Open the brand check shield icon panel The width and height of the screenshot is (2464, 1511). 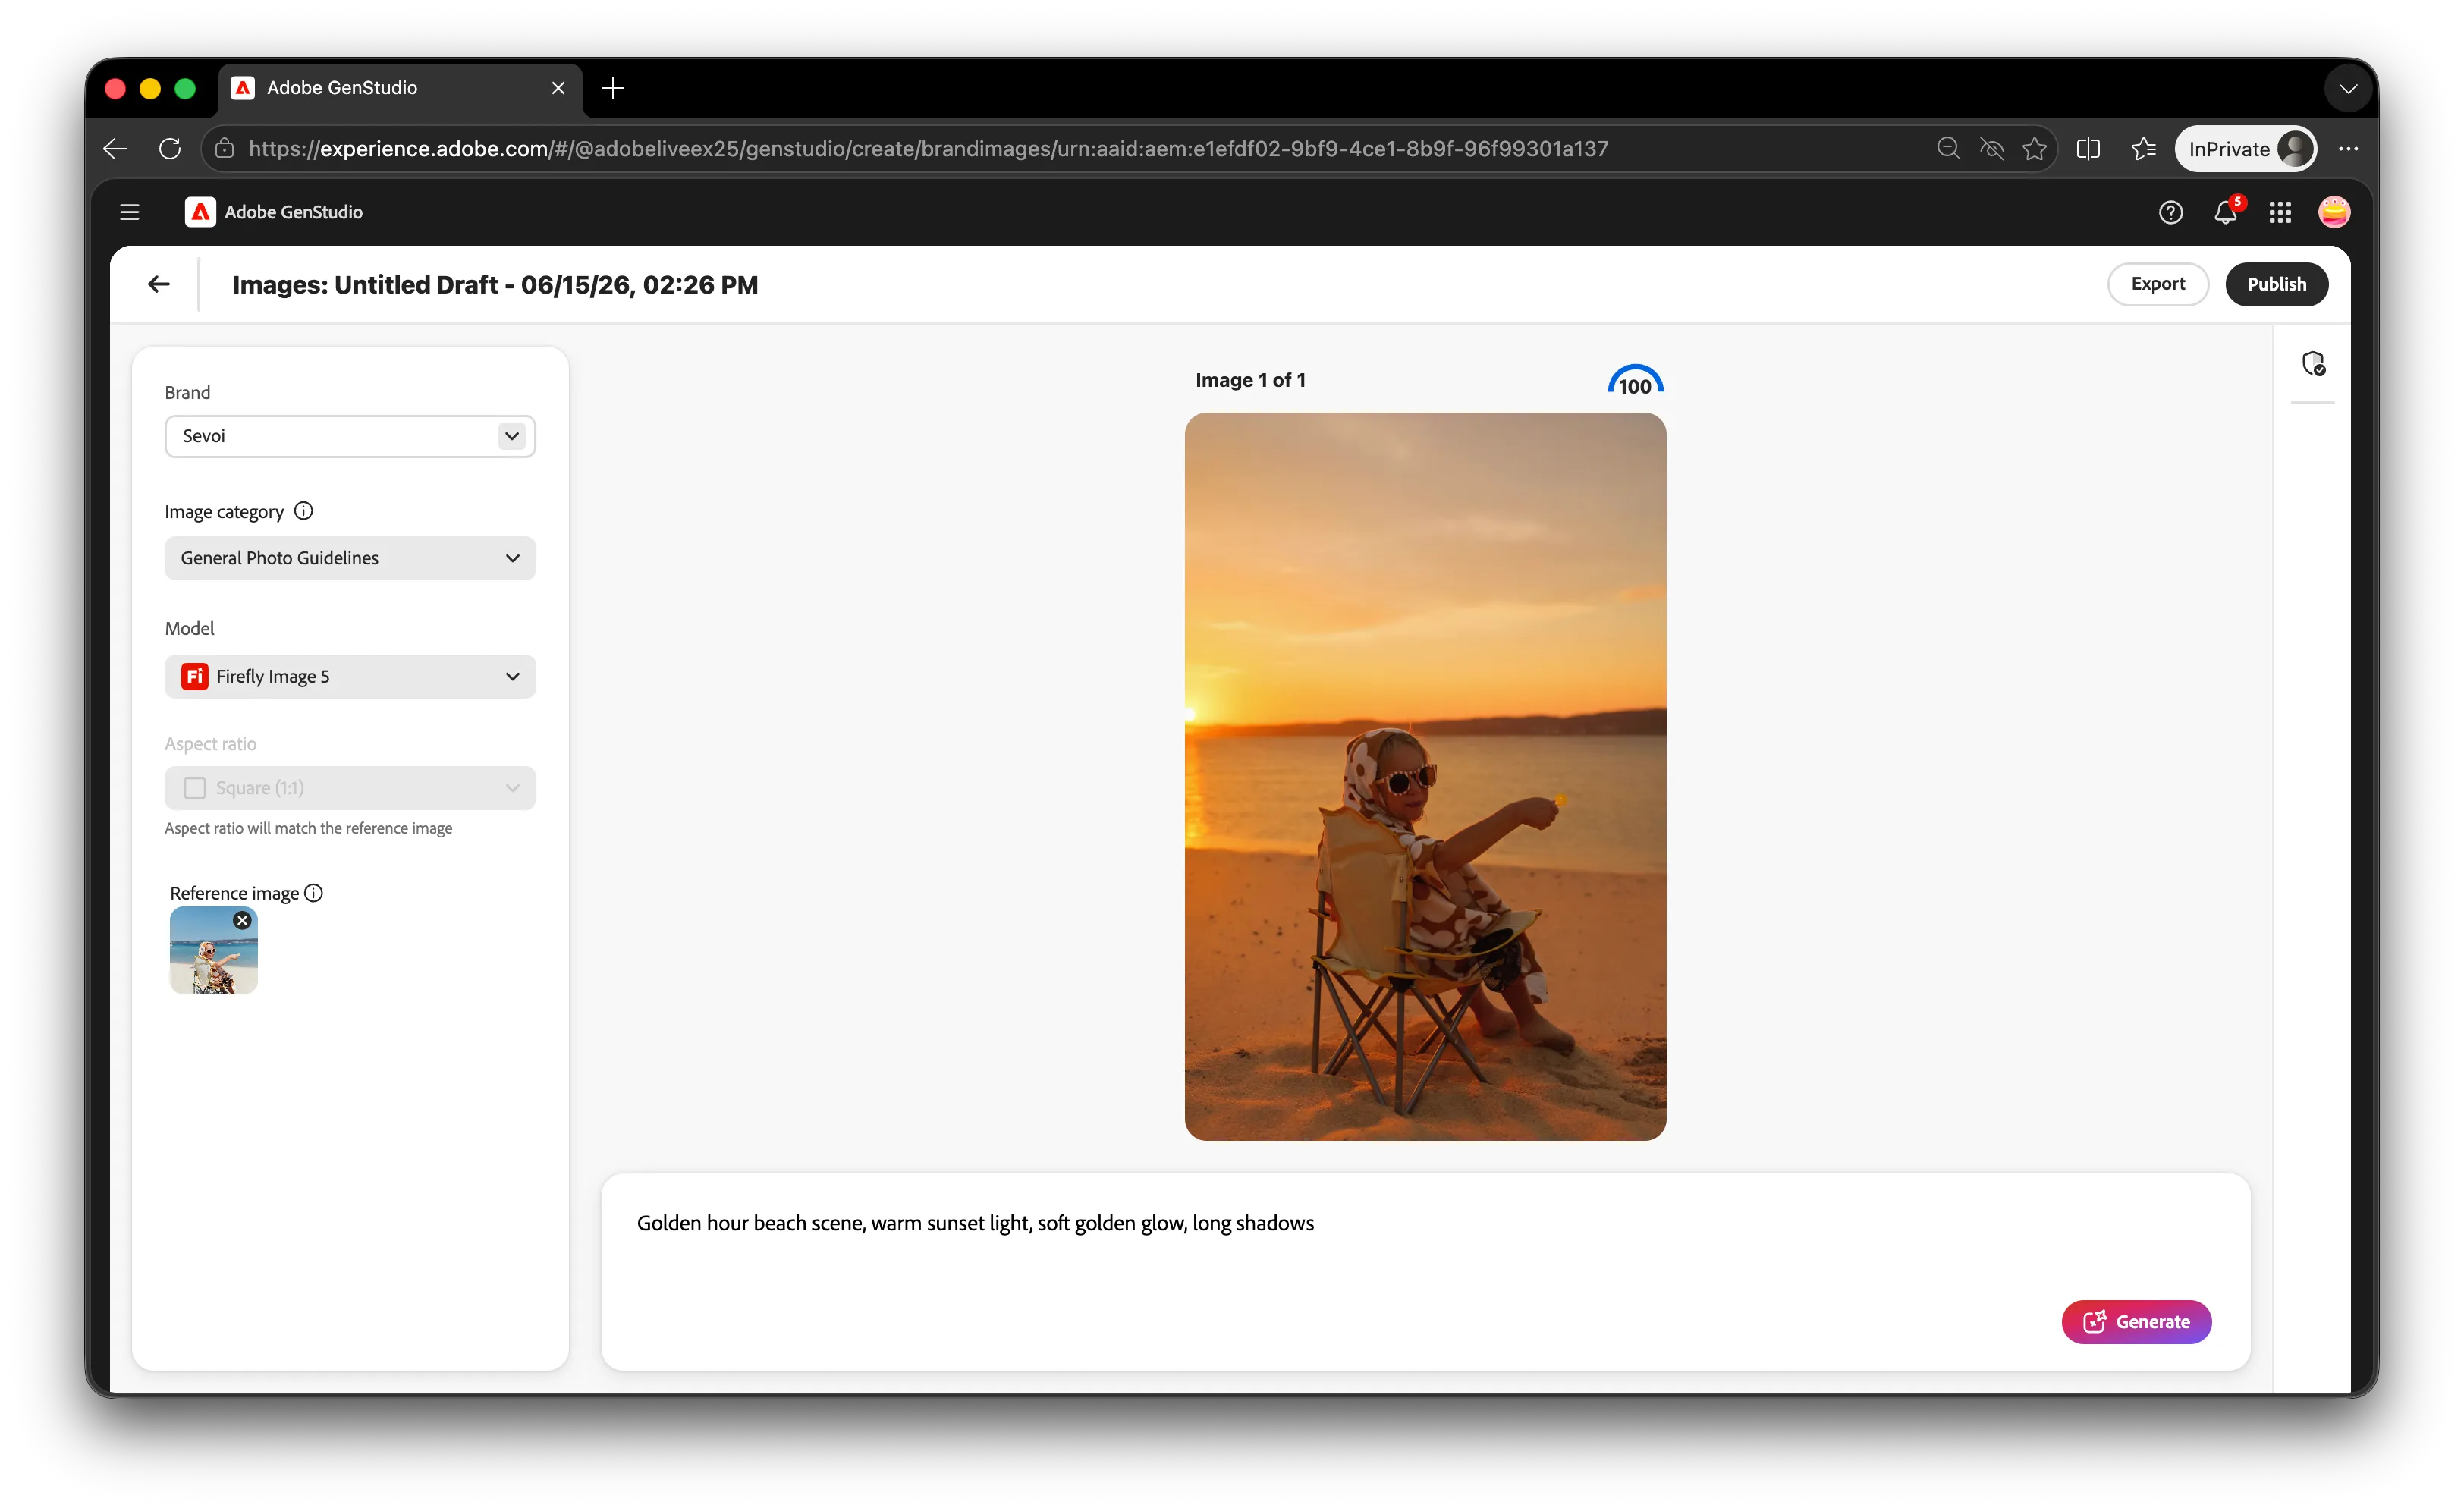[2313, 364]
